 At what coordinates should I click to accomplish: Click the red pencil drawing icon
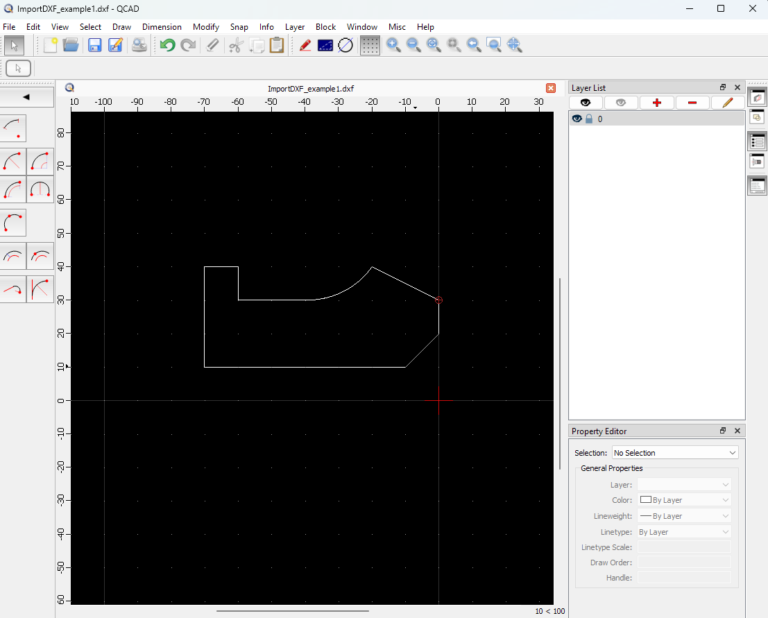305,45
